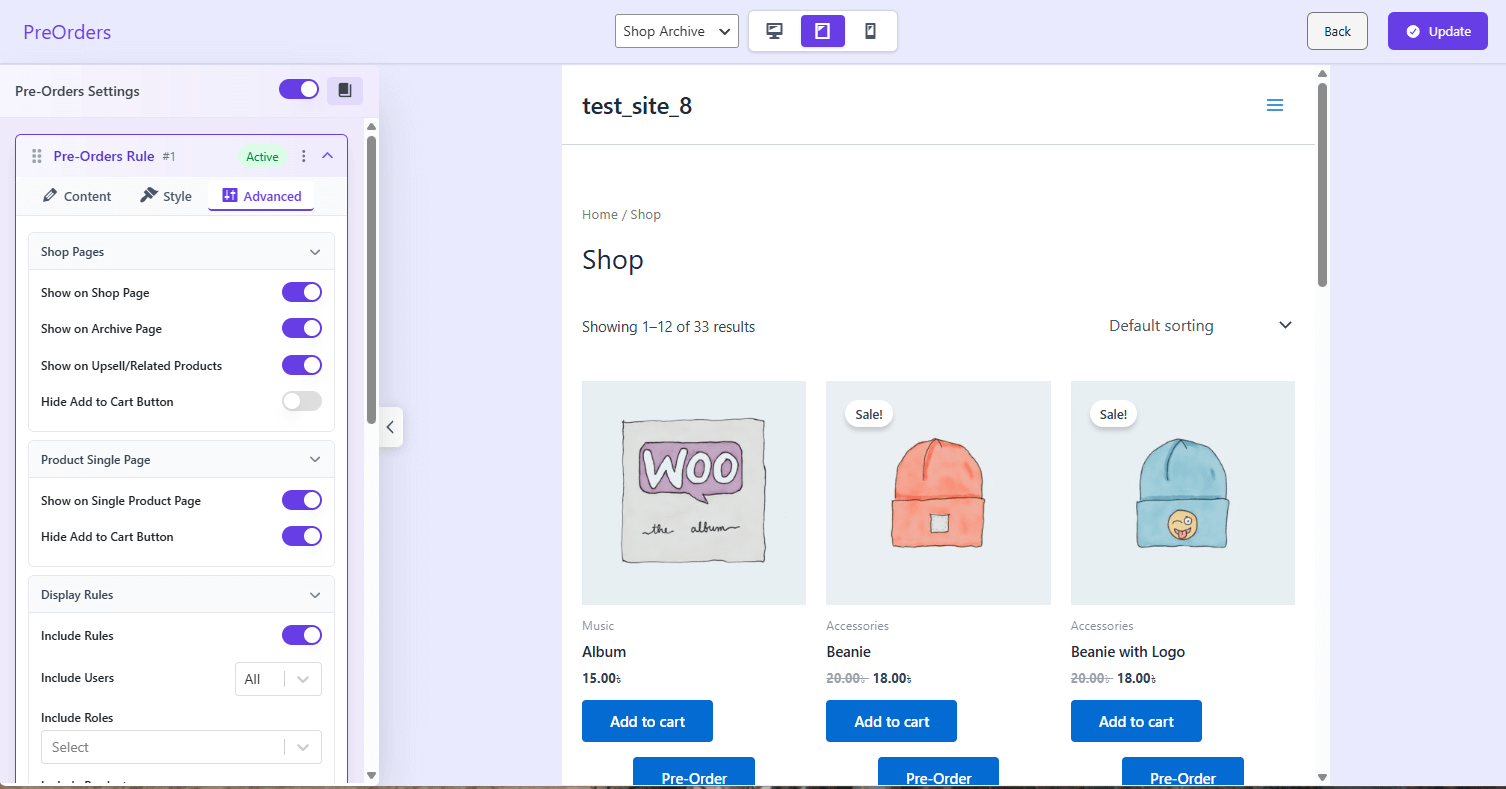Viewport: 1506px width, 789px height.
Task: Enable Hide Add to Cart Button for shop pages
Action: (301, 401)
